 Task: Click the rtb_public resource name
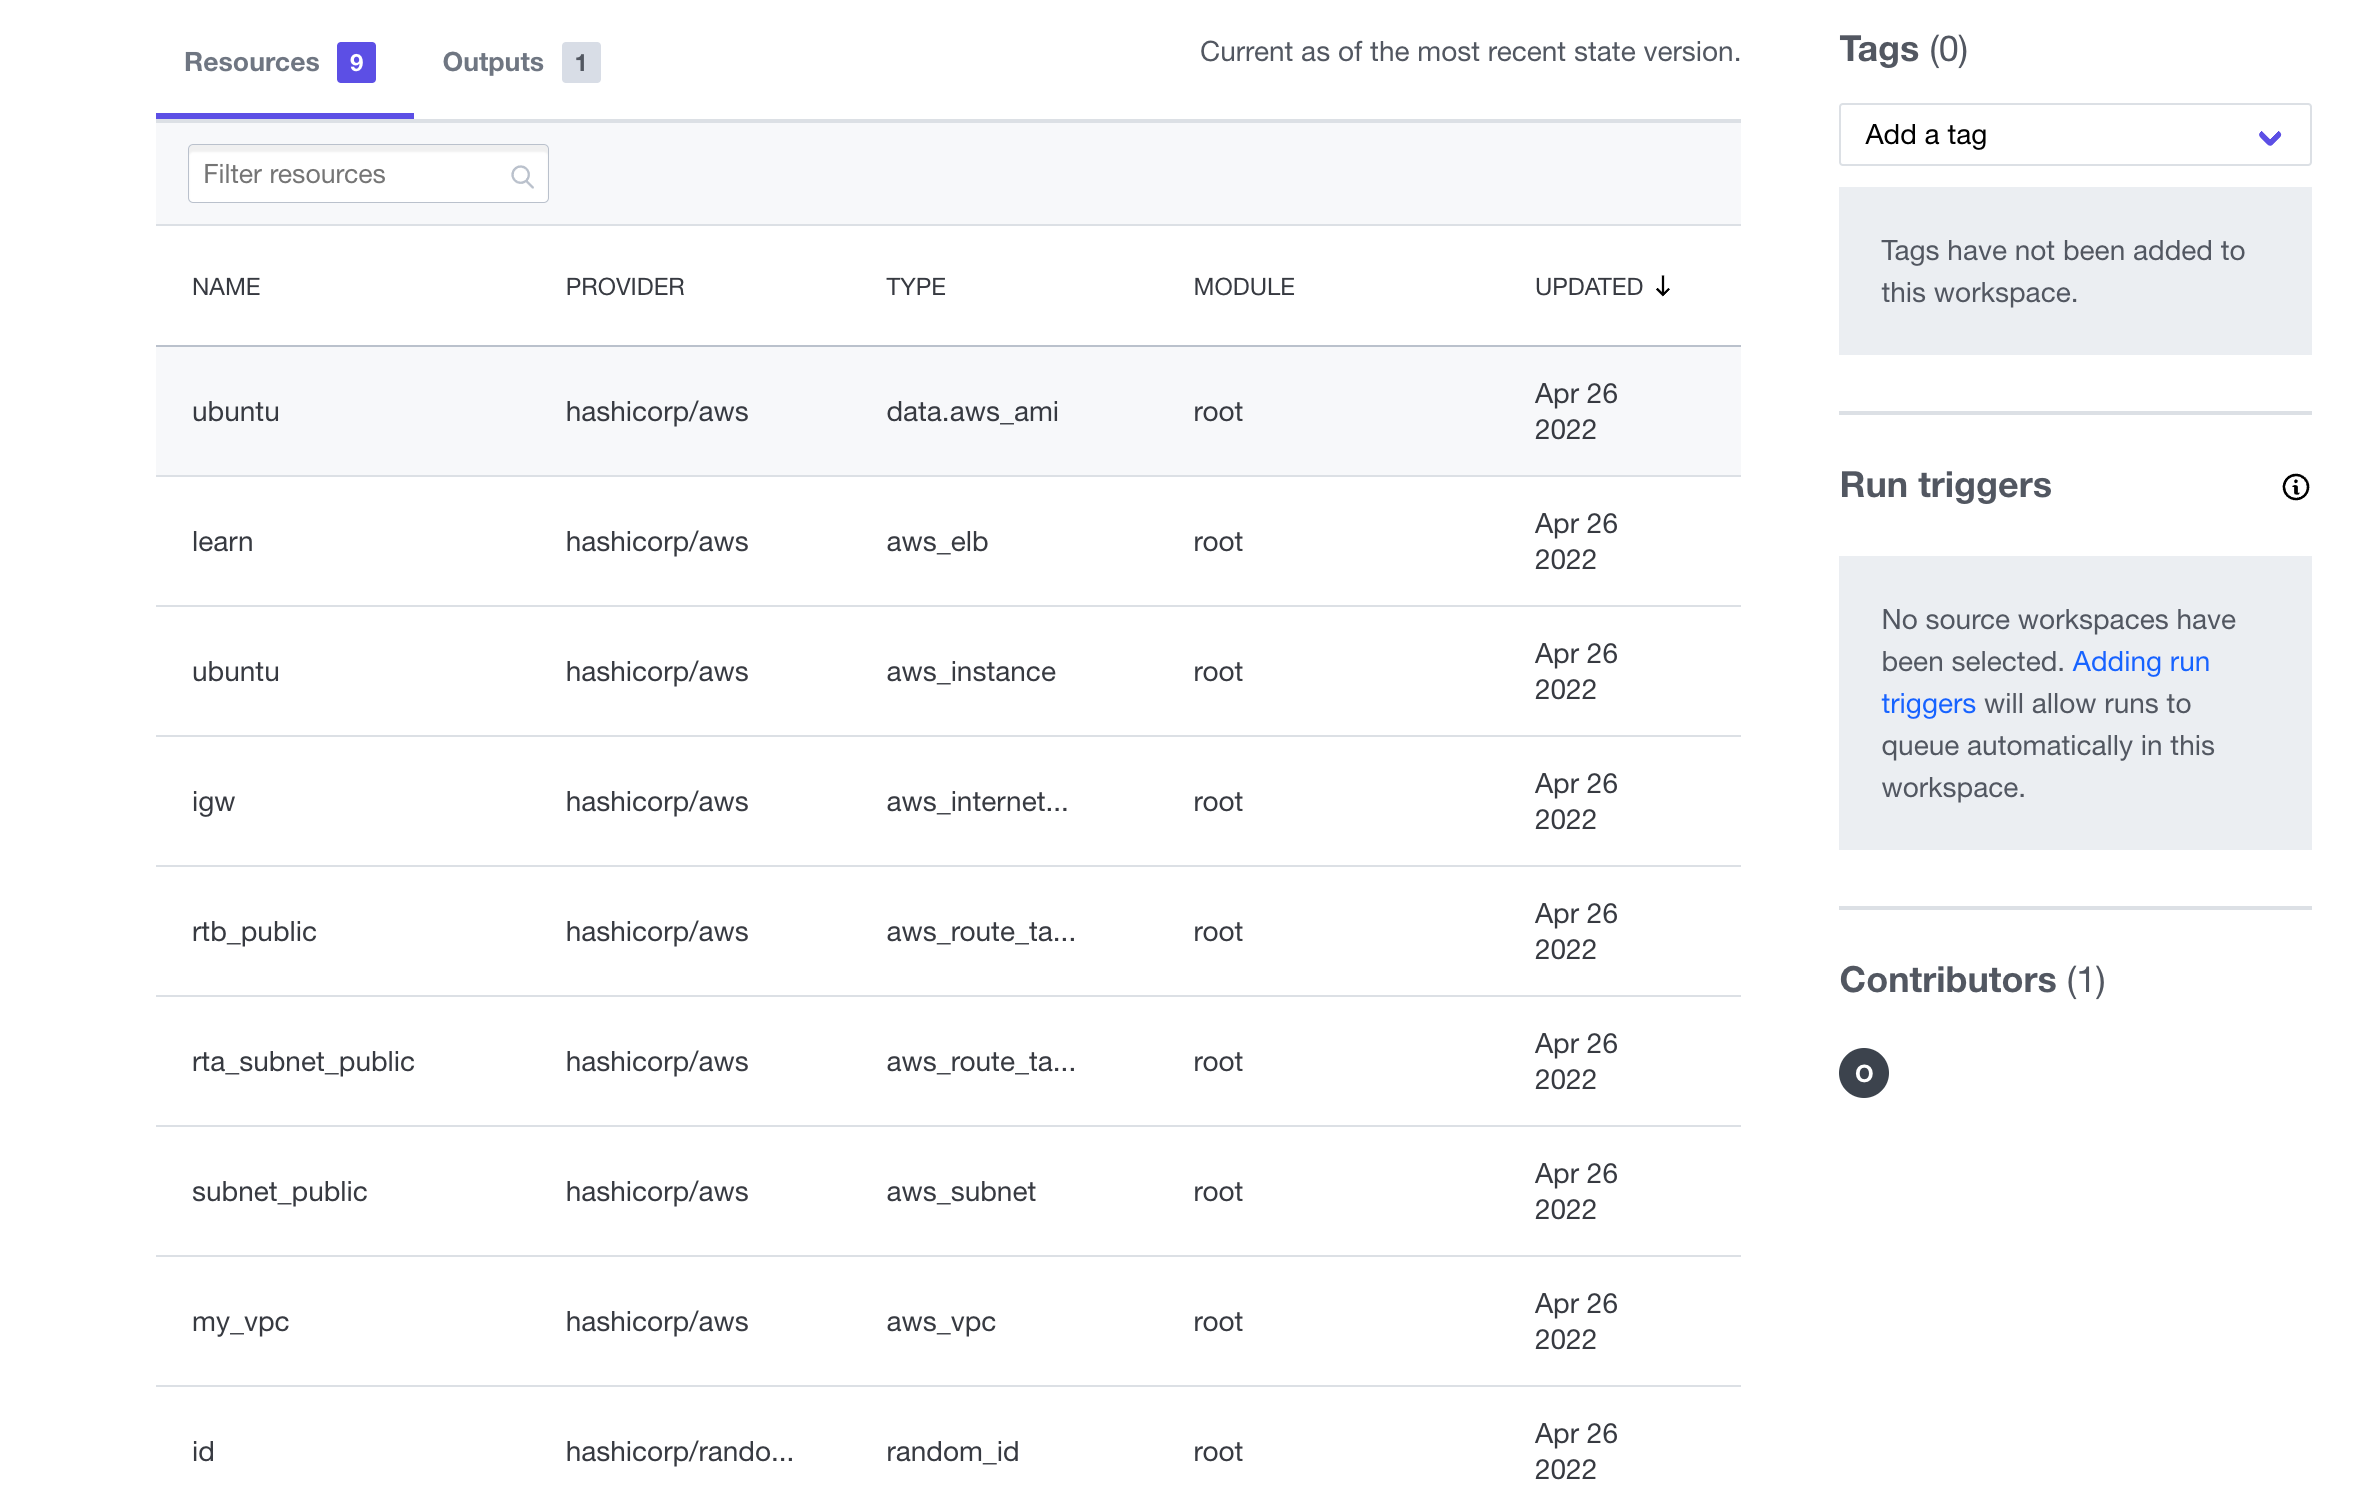tap(254, 931)
